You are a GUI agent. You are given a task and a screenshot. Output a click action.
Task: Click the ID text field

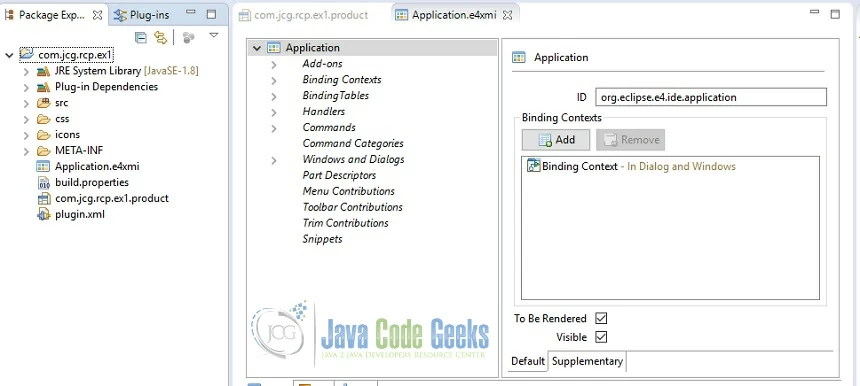tap(710, 97)
